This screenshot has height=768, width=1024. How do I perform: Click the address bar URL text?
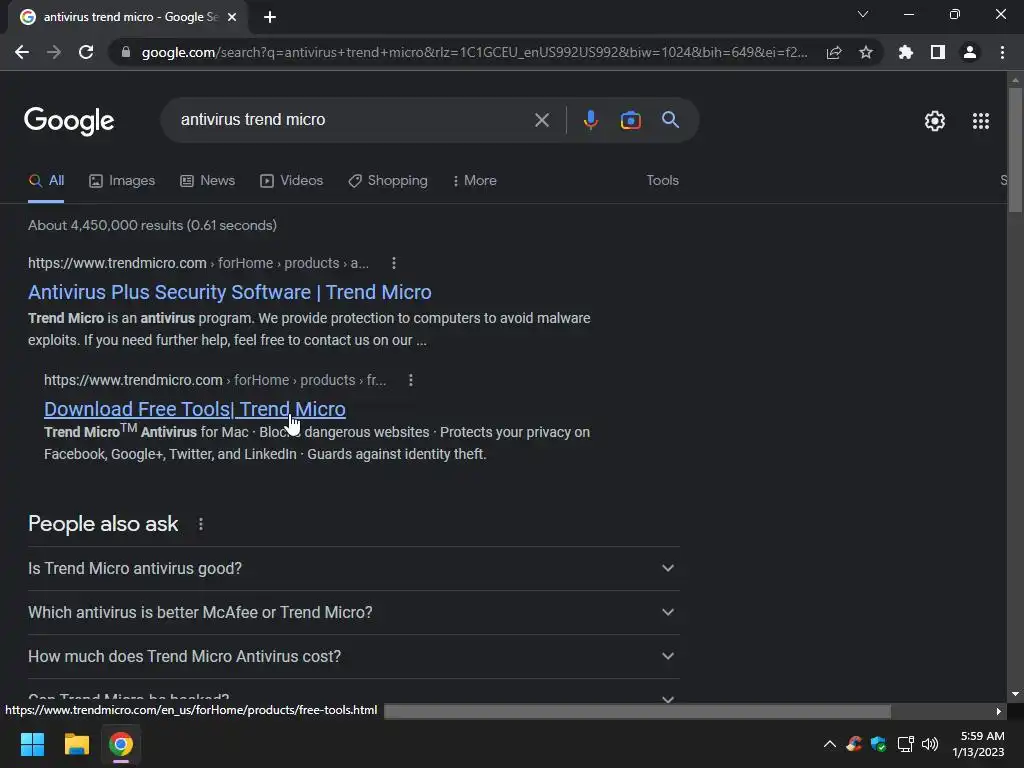click(x=474, y=52)
